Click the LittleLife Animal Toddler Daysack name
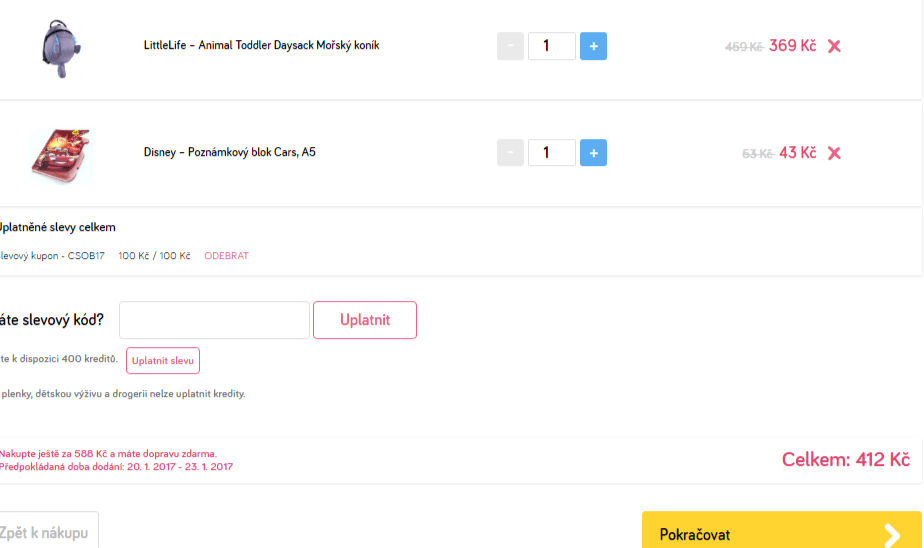 click(x=261, y=46)
